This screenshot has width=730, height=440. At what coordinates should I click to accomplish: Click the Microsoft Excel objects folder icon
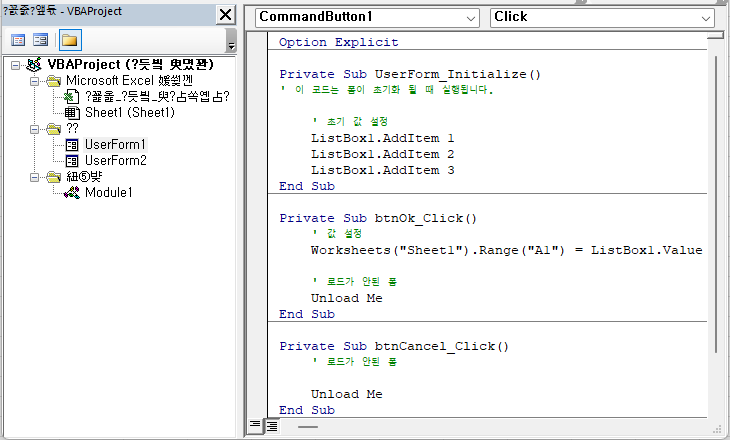coord(54,81)
